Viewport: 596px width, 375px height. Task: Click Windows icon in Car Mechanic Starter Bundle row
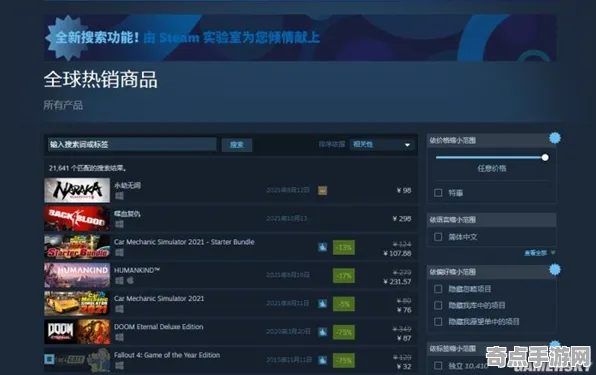click(119, 252)
